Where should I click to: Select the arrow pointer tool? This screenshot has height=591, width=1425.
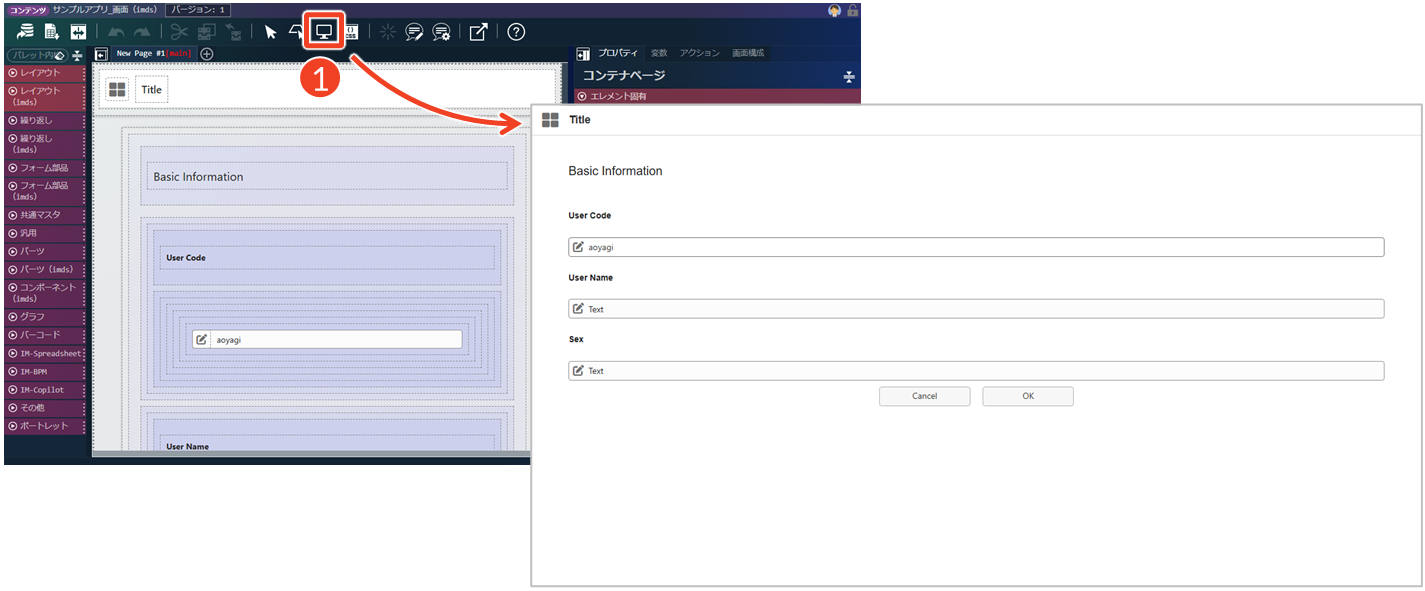(270, 32)
